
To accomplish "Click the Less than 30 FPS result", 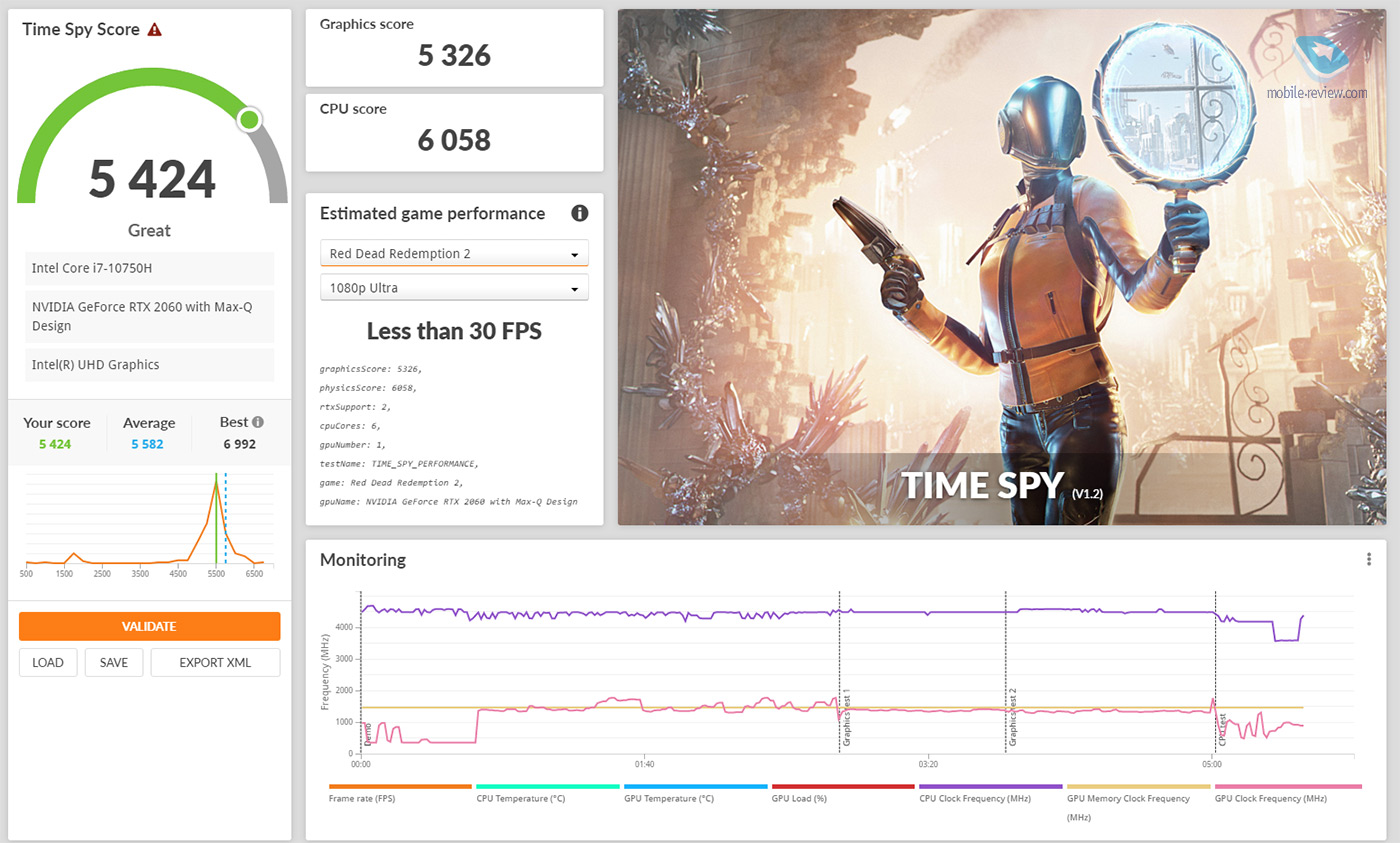I will 454,331.
